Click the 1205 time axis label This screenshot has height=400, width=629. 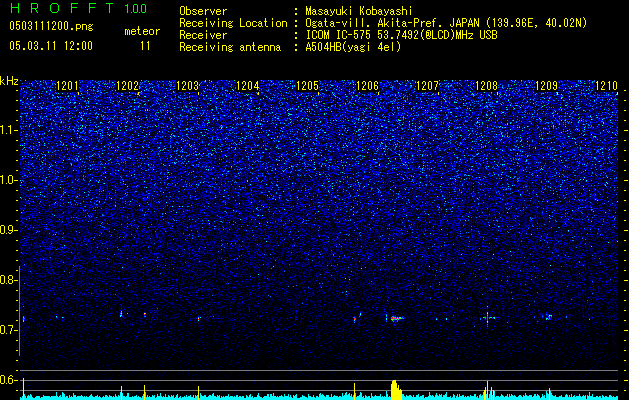tap(307, 86)
